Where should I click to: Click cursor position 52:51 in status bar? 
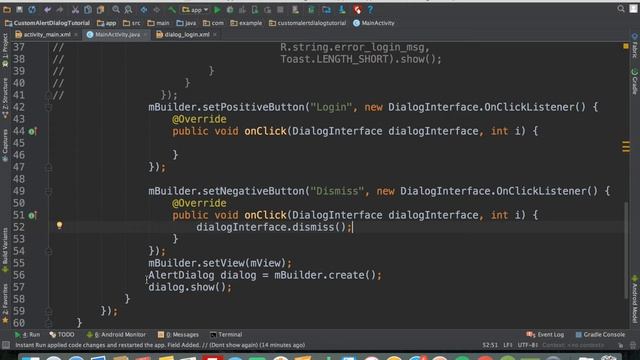(x=490, y=345)
